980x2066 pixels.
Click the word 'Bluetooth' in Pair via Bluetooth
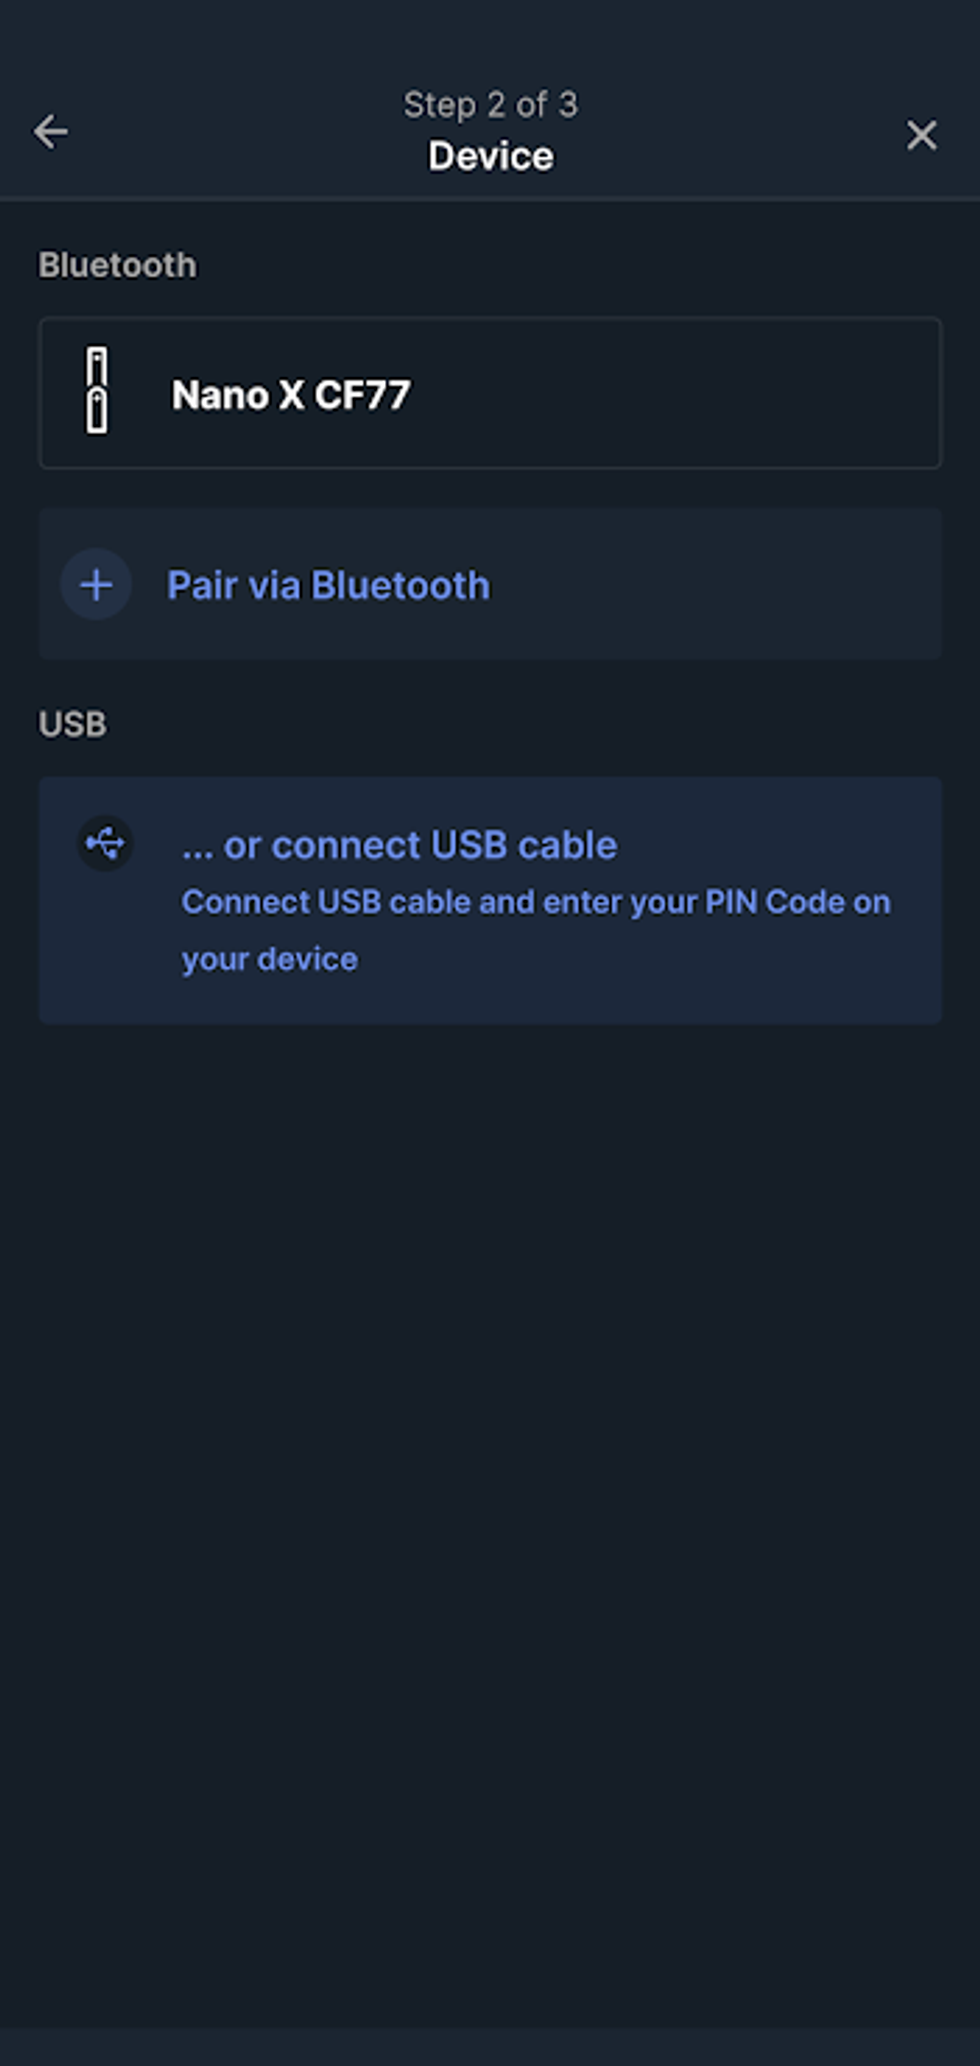tap(400, 586)
